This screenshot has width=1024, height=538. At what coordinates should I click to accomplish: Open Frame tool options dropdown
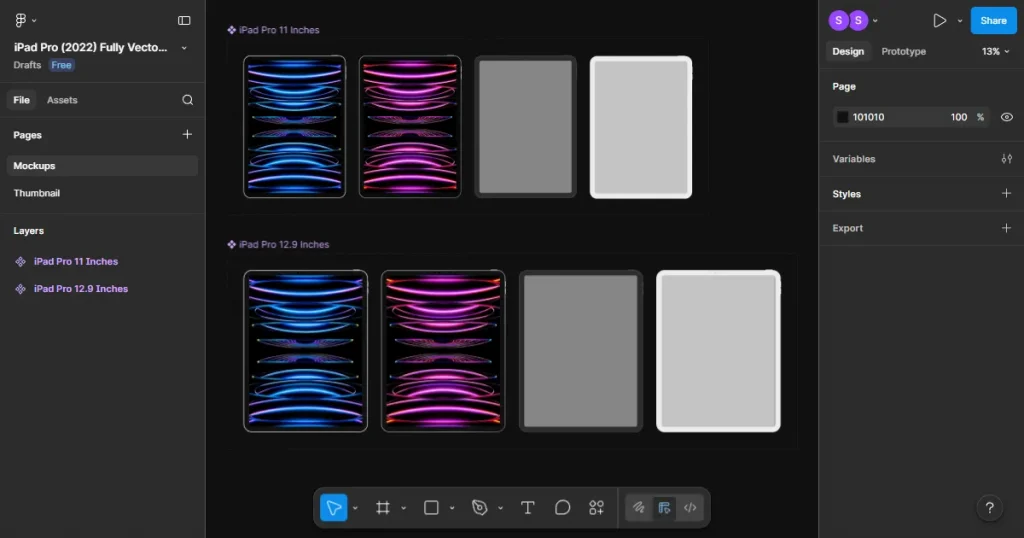(404, 508)
